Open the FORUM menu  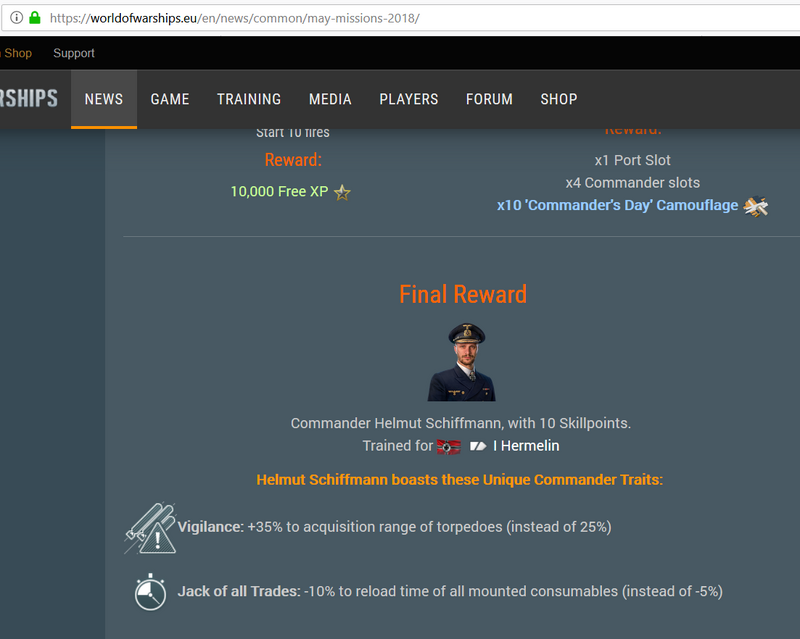pyautogui.click(x=489, y=99)
